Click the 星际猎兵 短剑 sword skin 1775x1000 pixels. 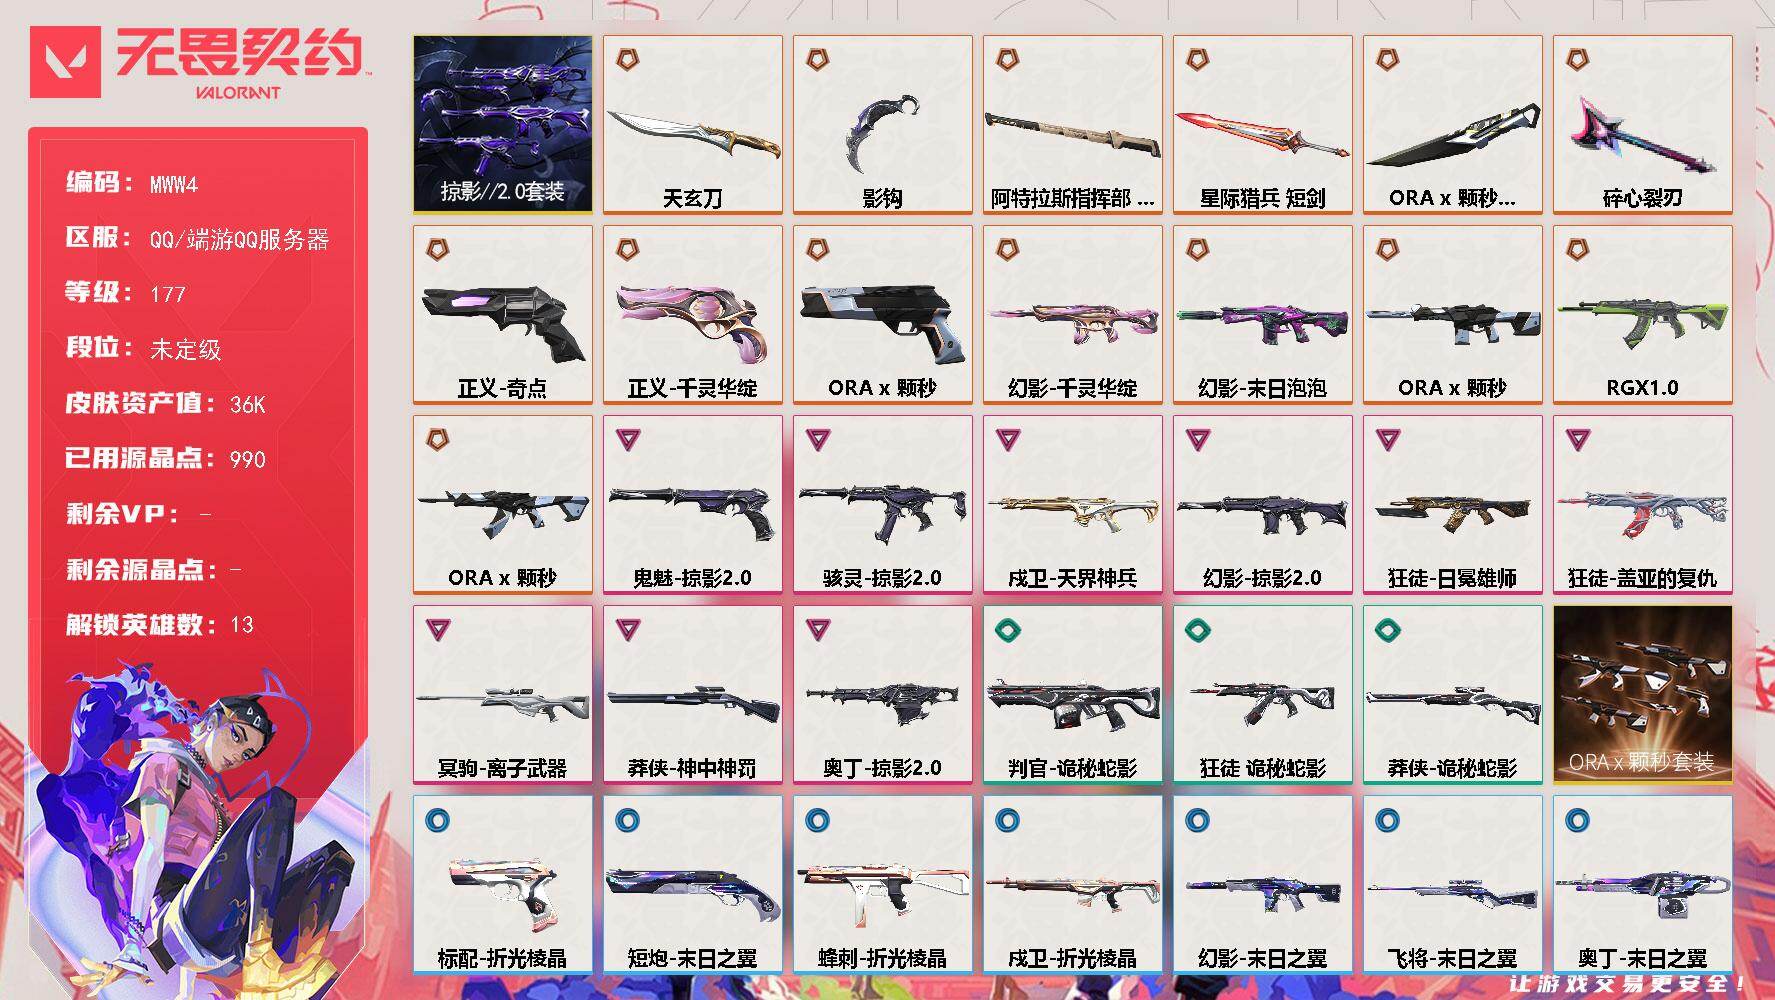(x=1263, y=125)
